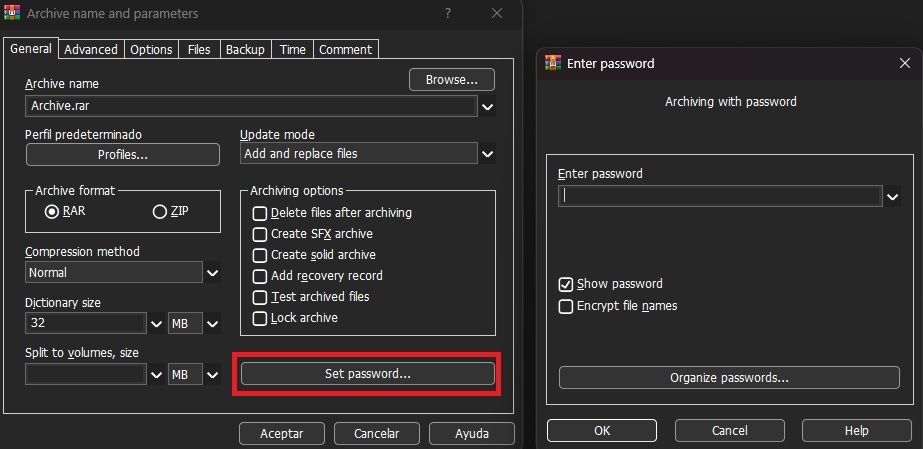Open the Update mode dropdown arrow
Screen dimensions: 923x449
[487, 154]
